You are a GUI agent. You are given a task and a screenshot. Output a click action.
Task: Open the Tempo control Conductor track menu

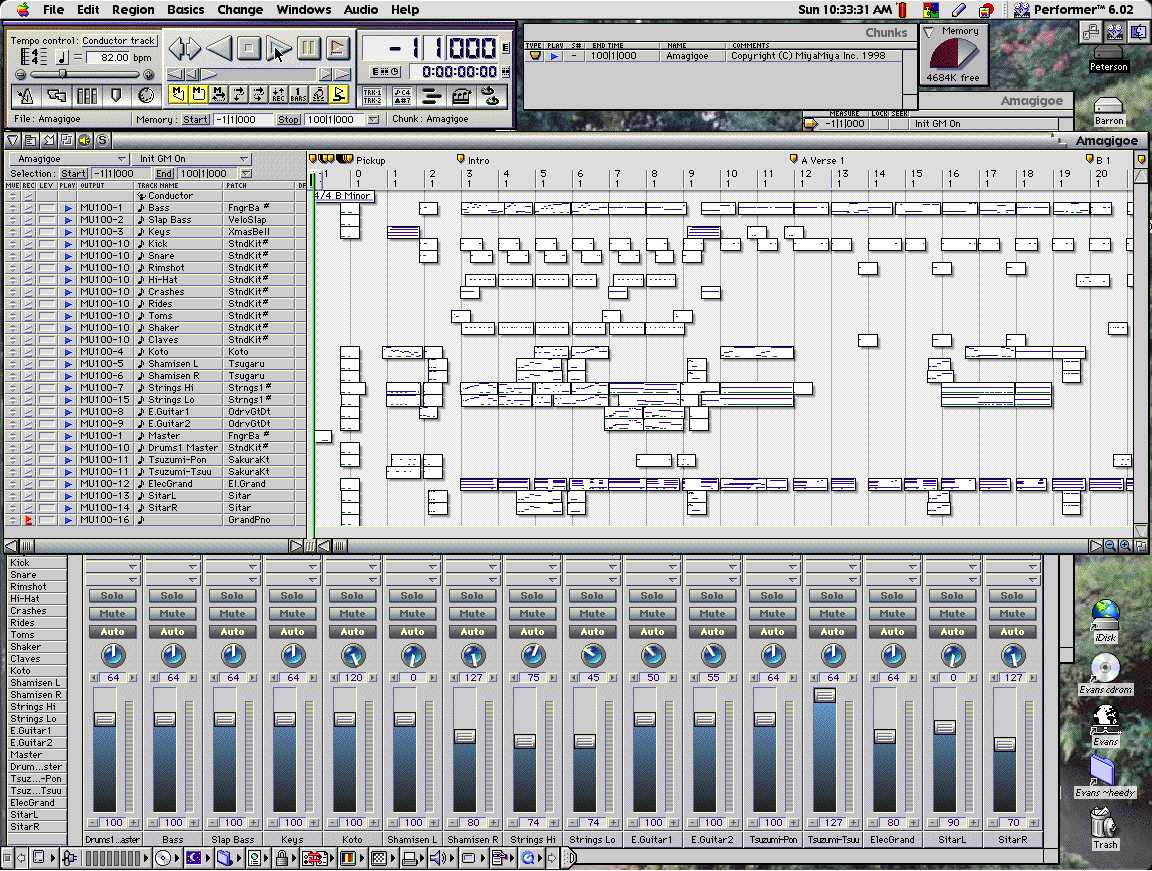click(x=118, y=40)
